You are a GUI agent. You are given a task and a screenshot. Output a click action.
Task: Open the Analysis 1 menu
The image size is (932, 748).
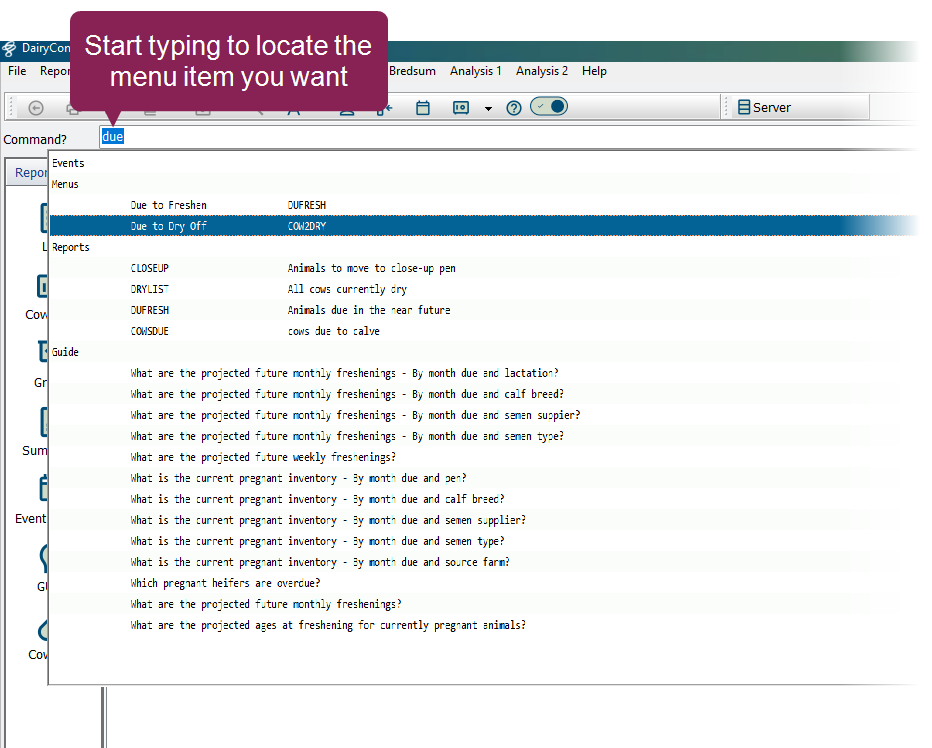[476, 71]
